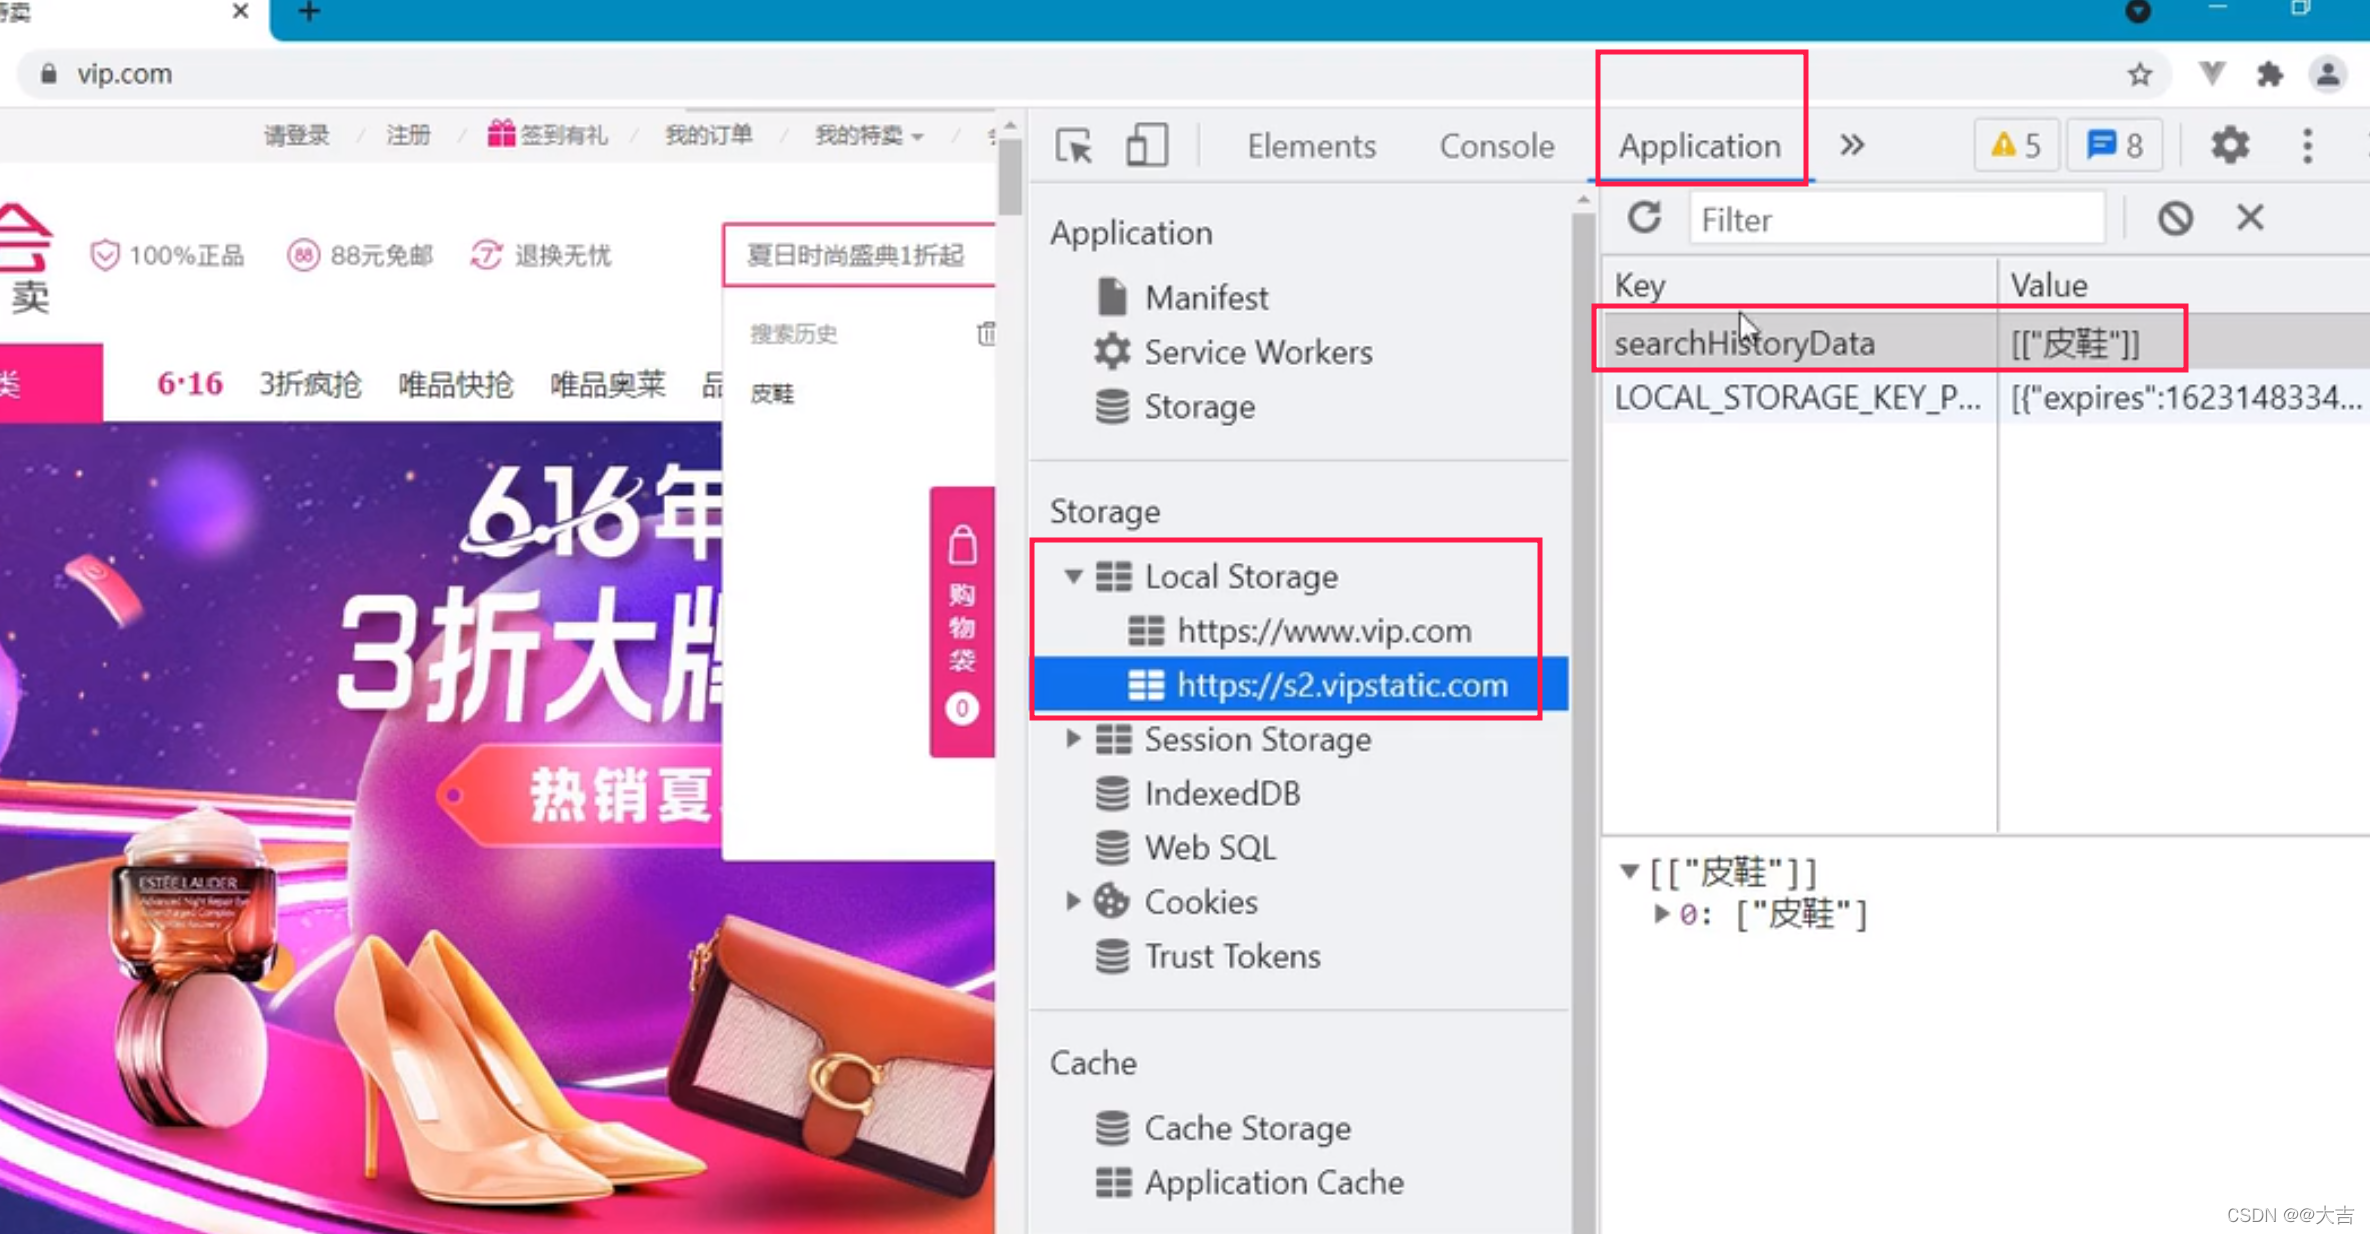Expand the Session Storage tree
The image size is (2370, 1234).
[1073, 739]
